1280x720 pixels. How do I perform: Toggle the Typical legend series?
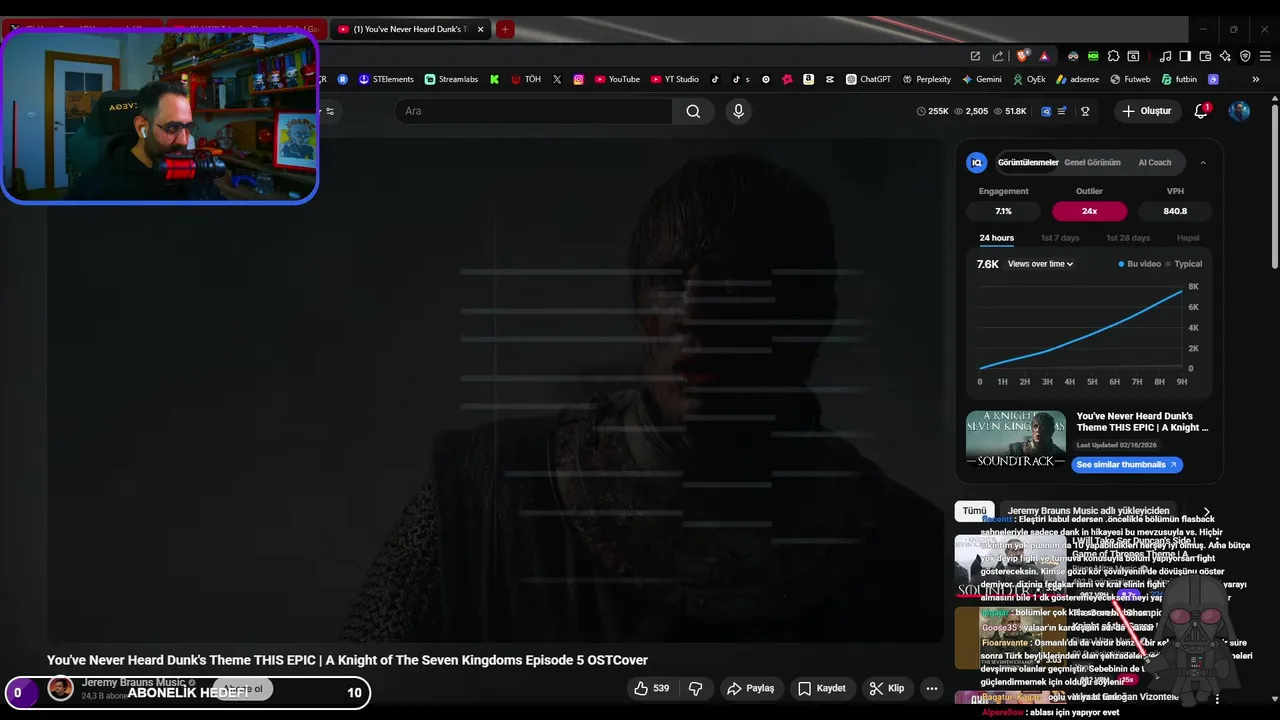point(1184,264)
